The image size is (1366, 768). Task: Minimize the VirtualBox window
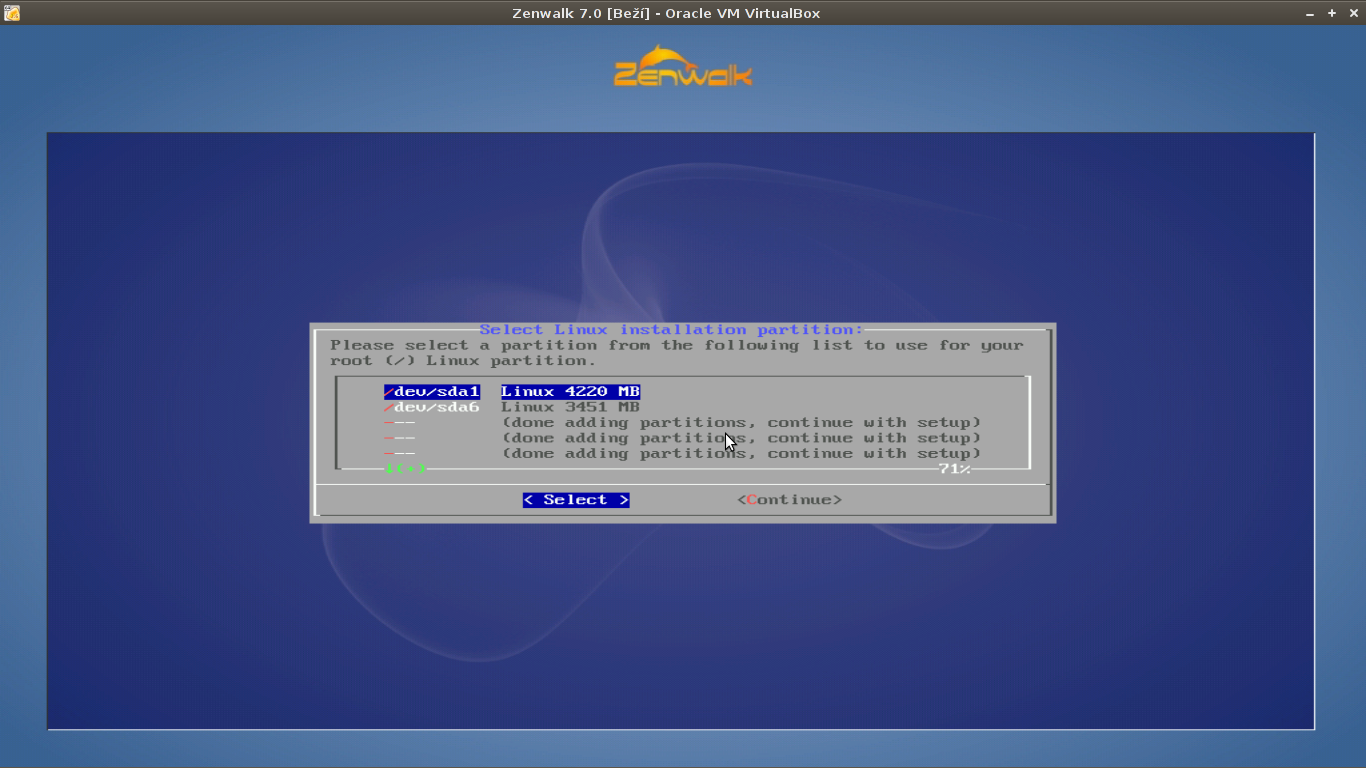point(1310,13)
